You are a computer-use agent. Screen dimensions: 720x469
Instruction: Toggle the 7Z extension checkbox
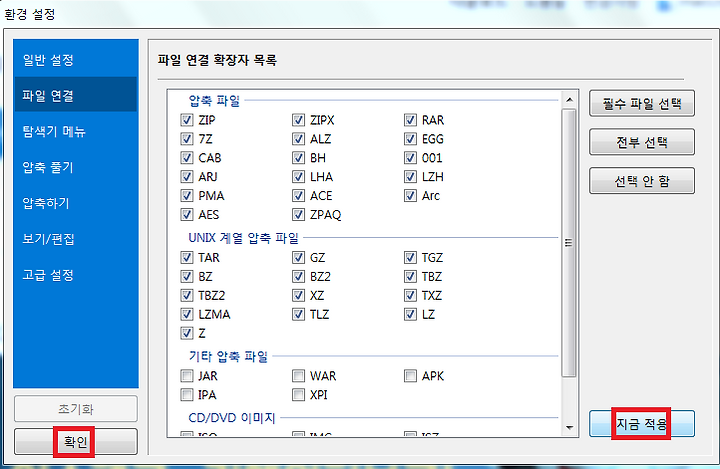click(186, 139)
